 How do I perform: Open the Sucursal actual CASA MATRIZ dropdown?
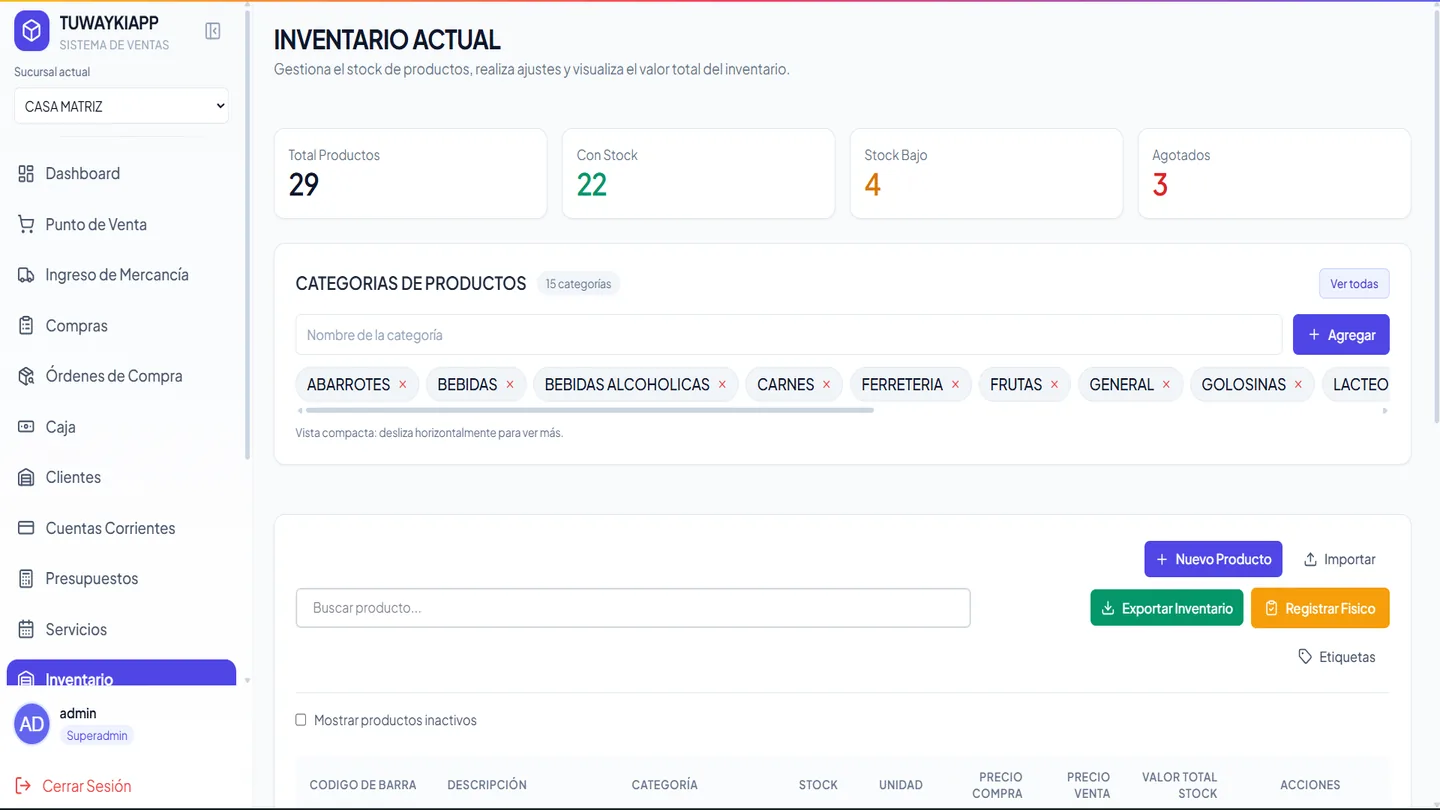(x=121, y=106)
